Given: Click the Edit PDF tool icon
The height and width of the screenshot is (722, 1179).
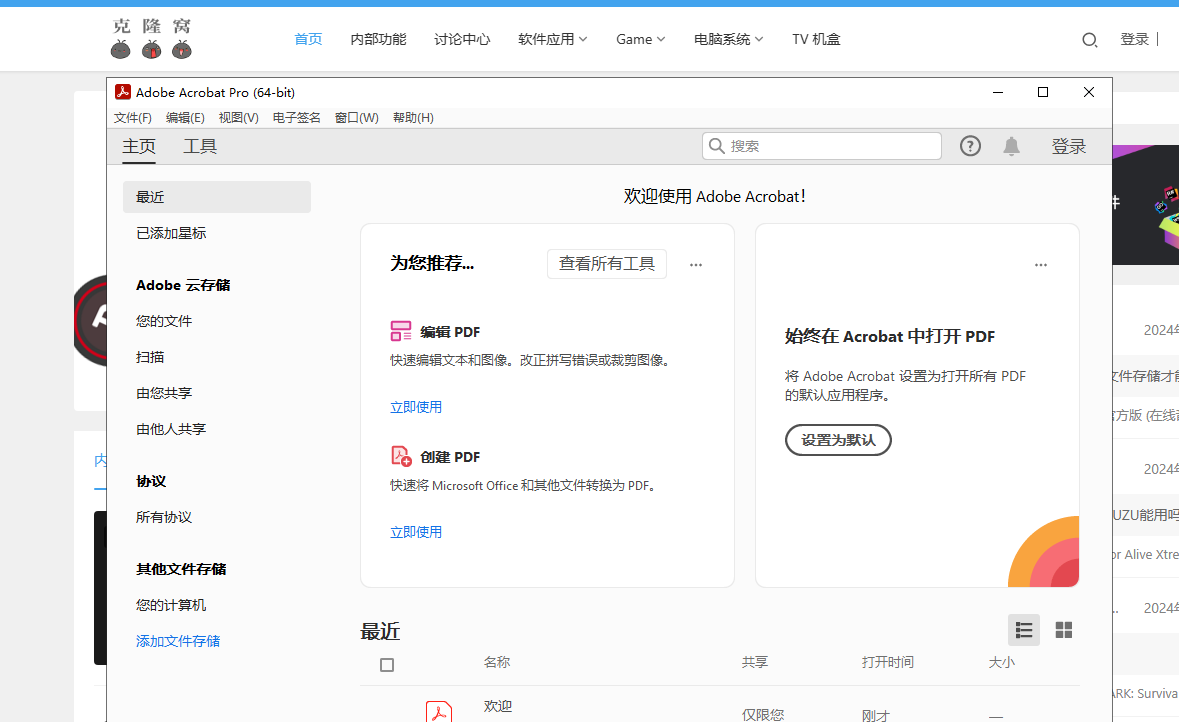Looking at the screenshot, I should point(401,331).
